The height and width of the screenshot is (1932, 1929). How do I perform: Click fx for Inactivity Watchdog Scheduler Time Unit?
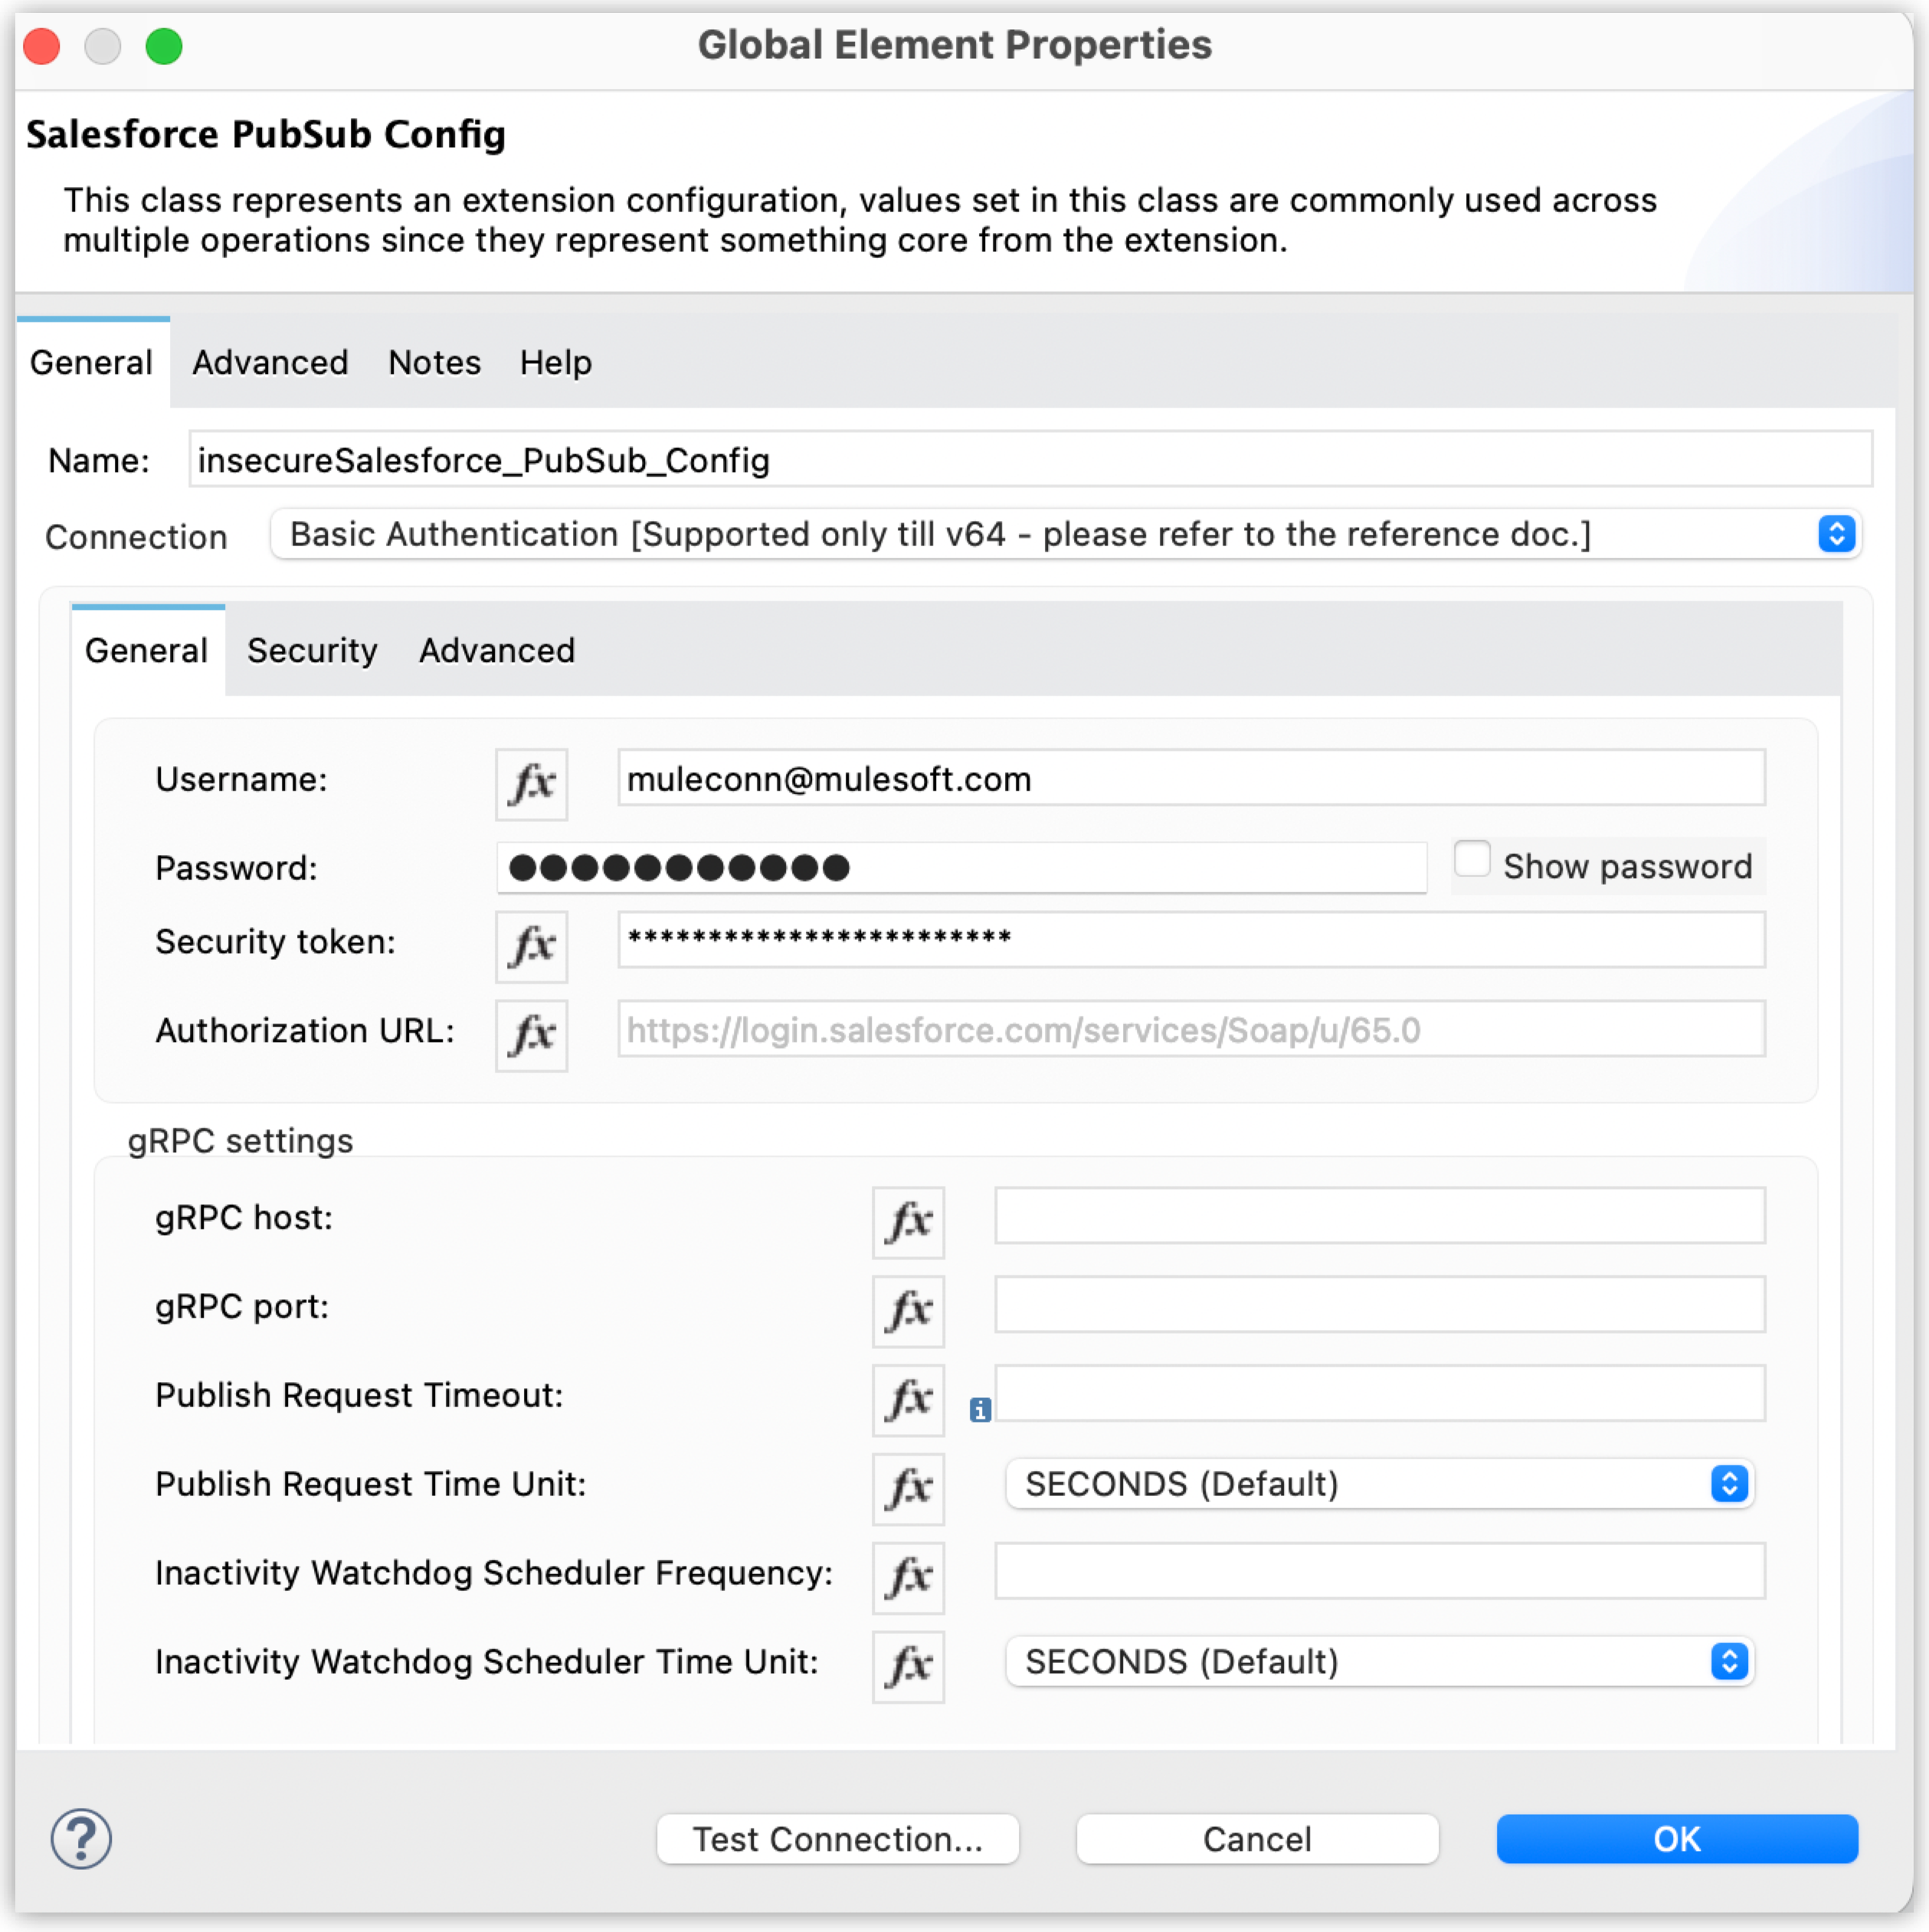click(x=908, y=1666)
